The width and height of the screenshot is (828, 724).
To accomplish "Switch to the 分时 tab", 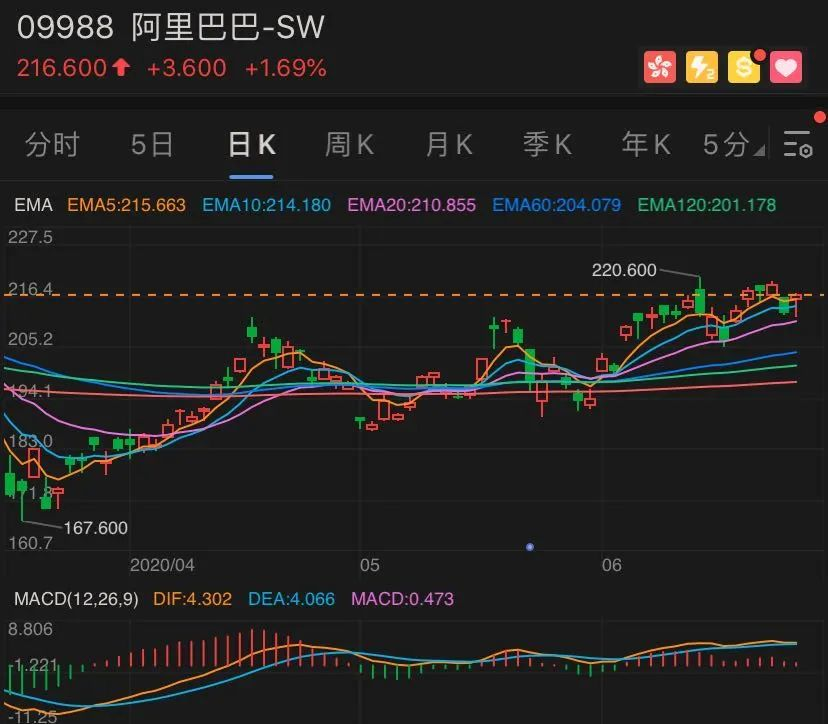I will pyautogui.click(x=52, y=144).
